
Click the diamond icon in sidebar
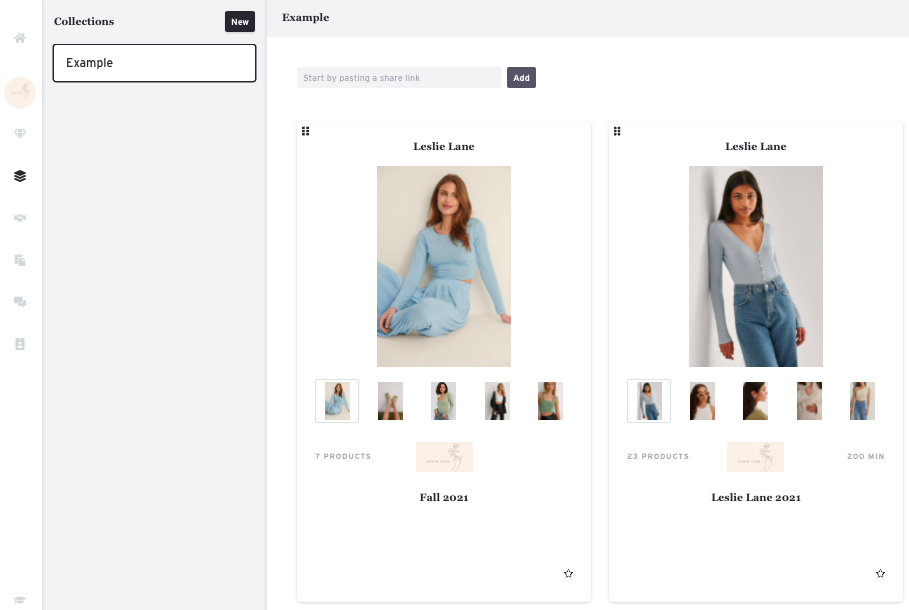(20, 134)
